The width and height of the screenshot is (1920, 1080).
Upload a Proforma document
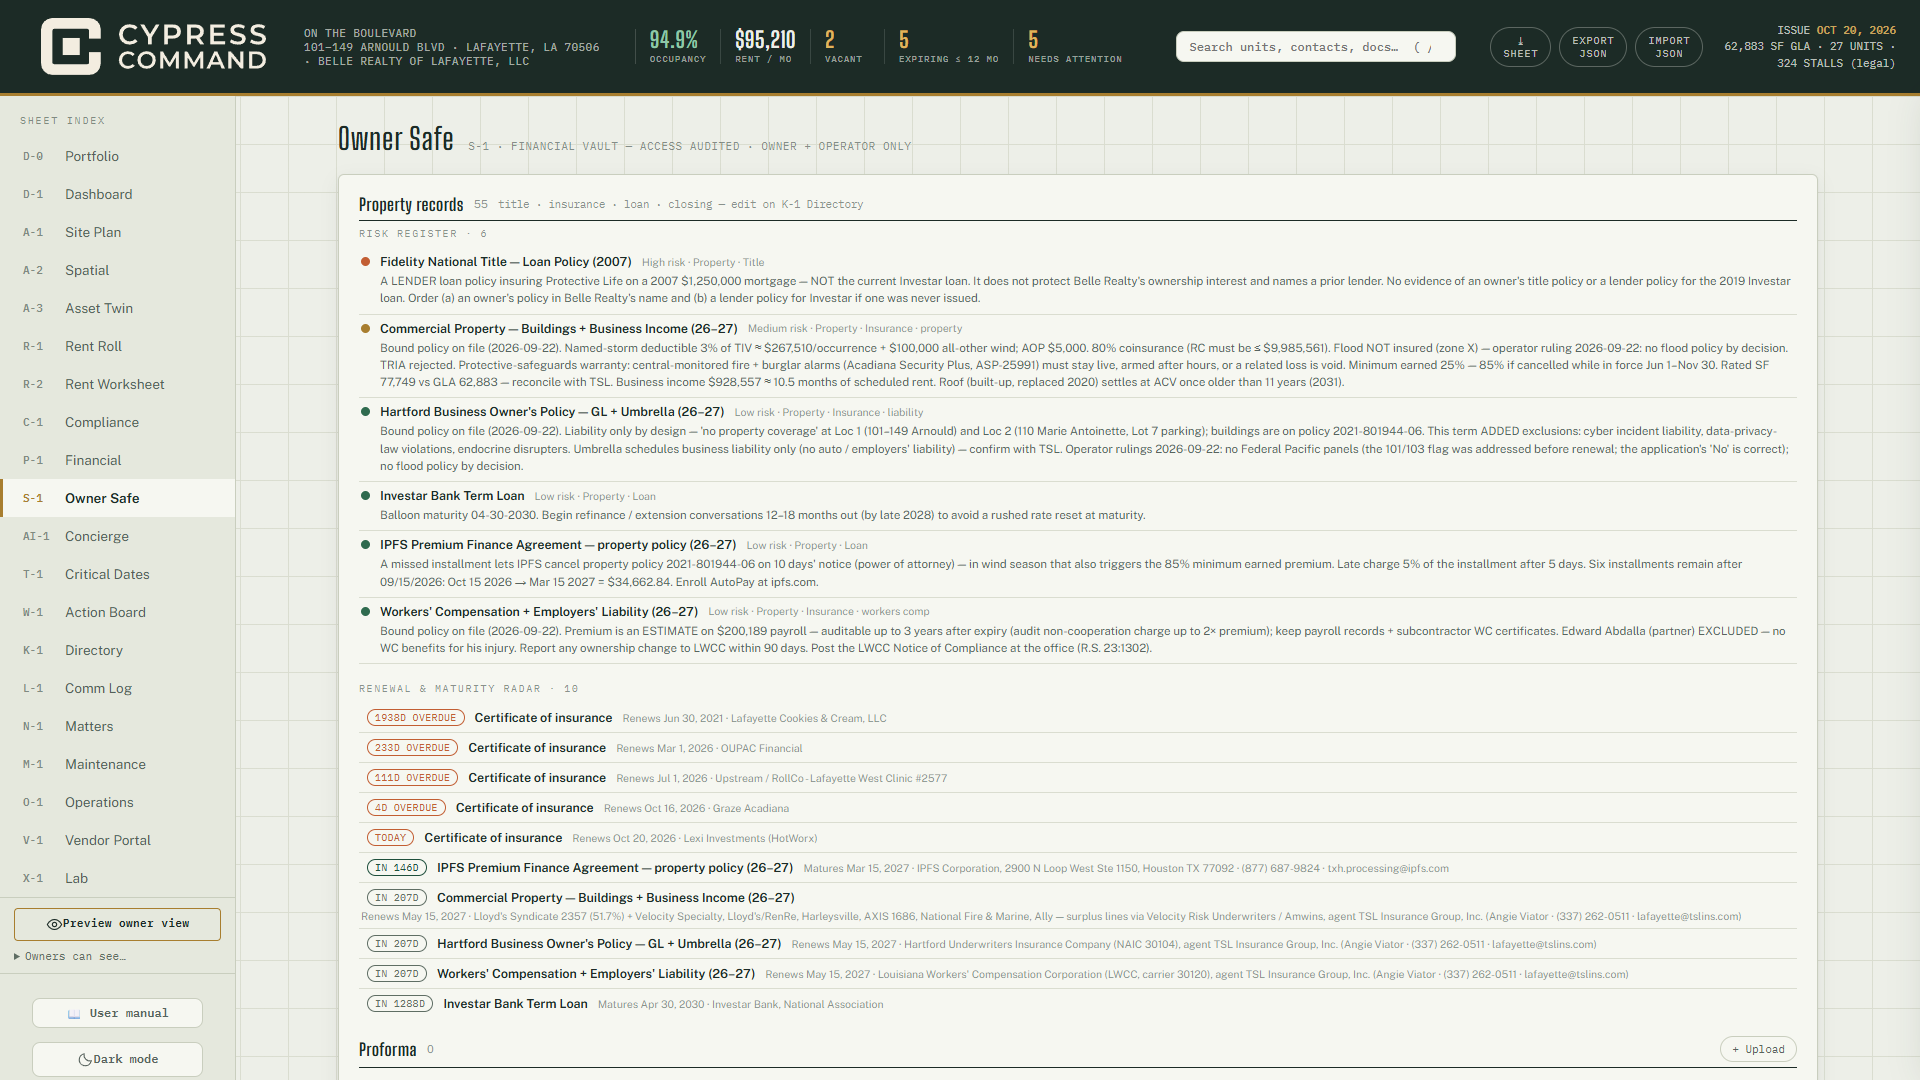(1758, 1049)
